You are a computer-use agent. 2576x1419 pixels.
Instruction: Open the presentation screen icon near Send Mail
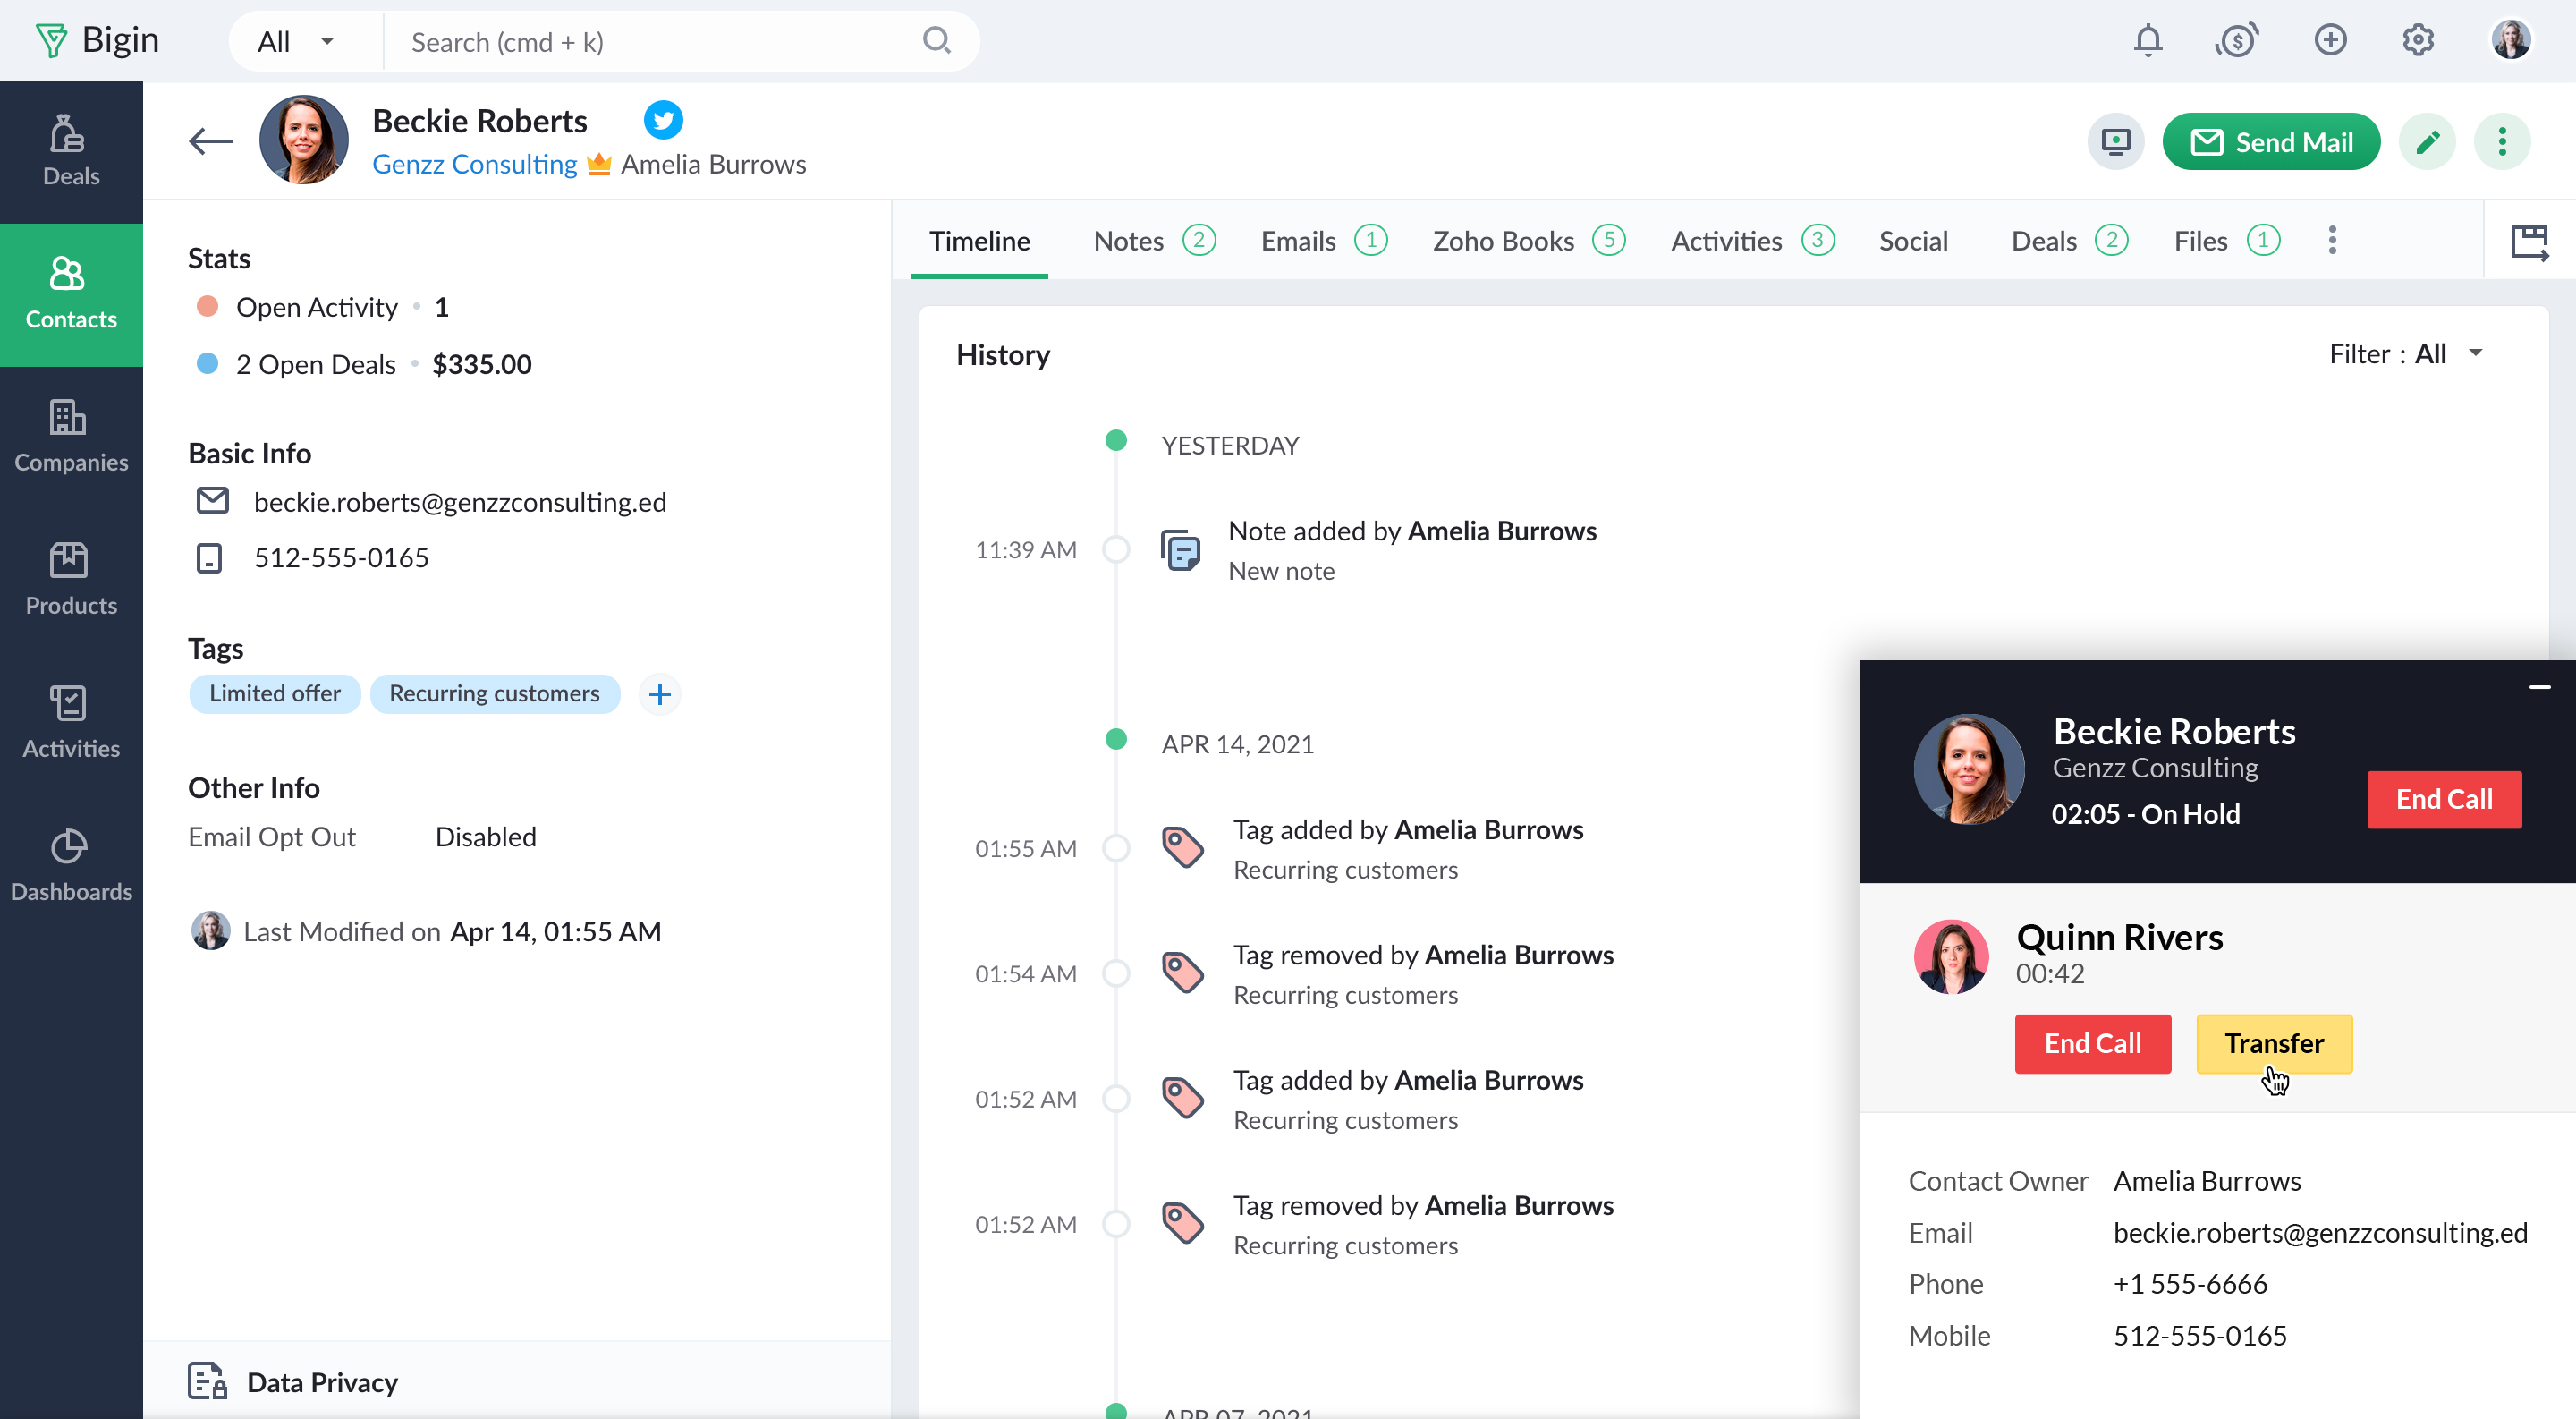[2116, 142]
